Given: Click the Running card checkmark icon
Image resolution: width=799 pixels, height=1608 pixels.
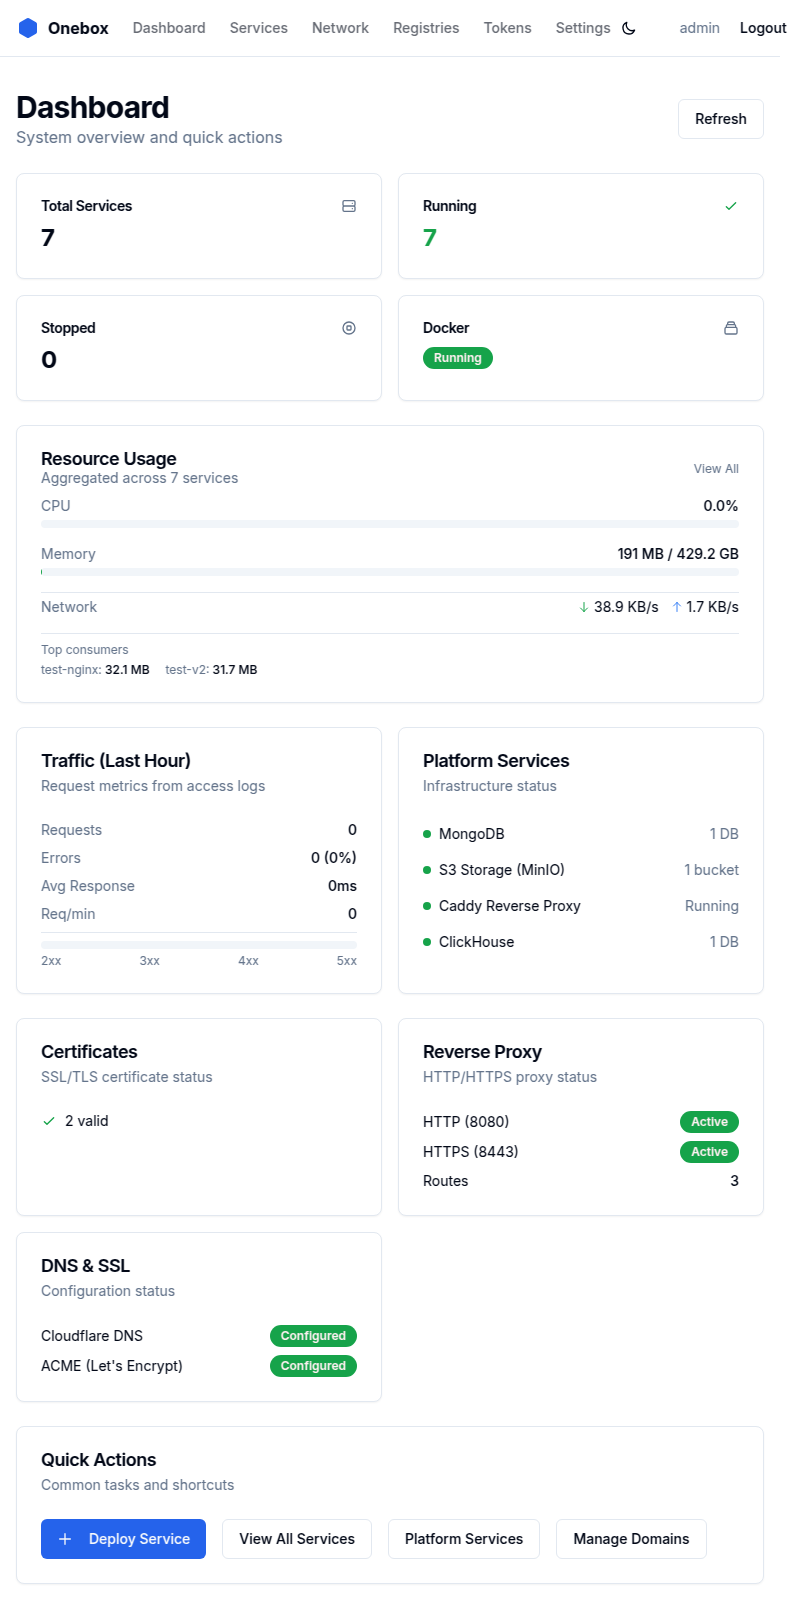Looking at the screenshot, I should click(x=731, y=206).
